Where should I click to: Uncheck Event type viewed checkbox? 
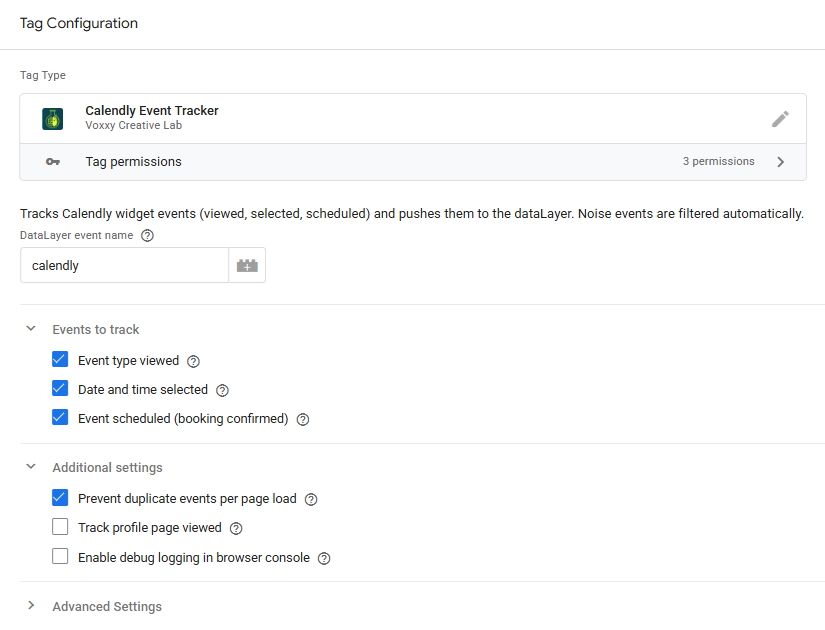60,360
